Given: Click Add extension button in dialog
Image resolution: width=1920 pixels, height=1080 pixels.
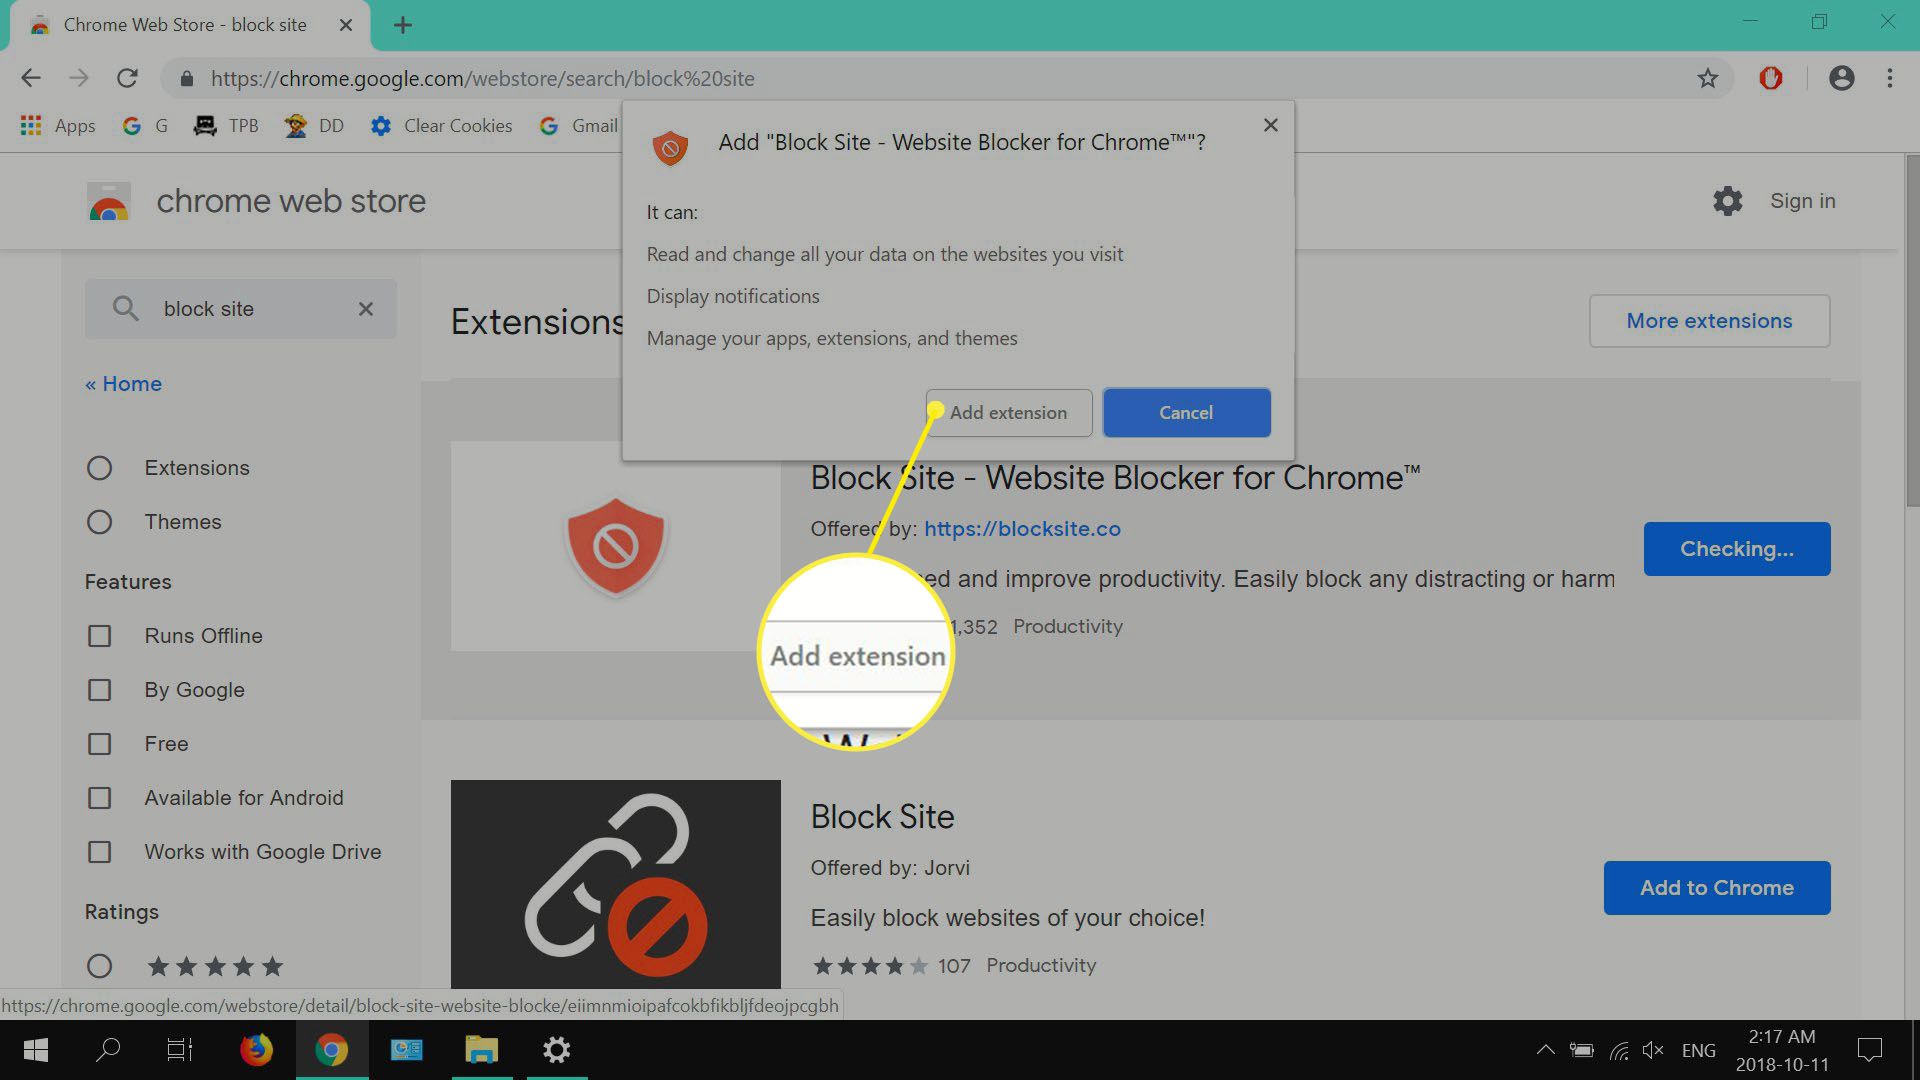Looking at the screenshot, I should pyautogui.click(x=1009, y=413).
